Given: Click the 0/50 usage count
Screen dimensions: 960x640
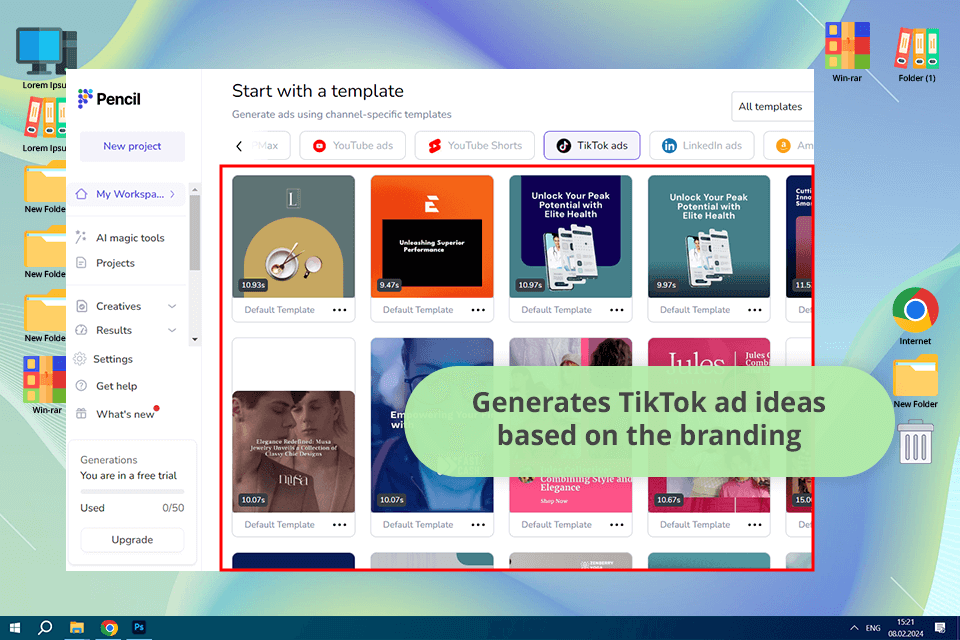Looking at the screenshot, I should [x=173, y=508].
